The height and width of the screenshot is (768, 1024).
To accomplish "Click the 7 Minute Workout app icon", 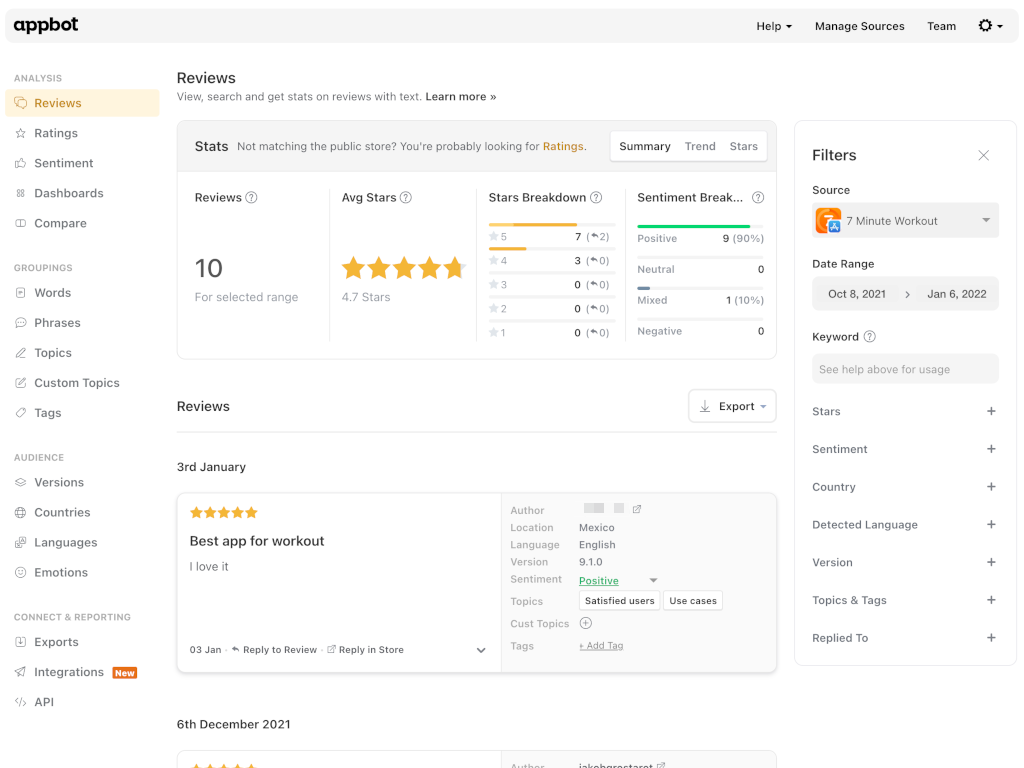I will pyautogui.click(x=828, y=221).
